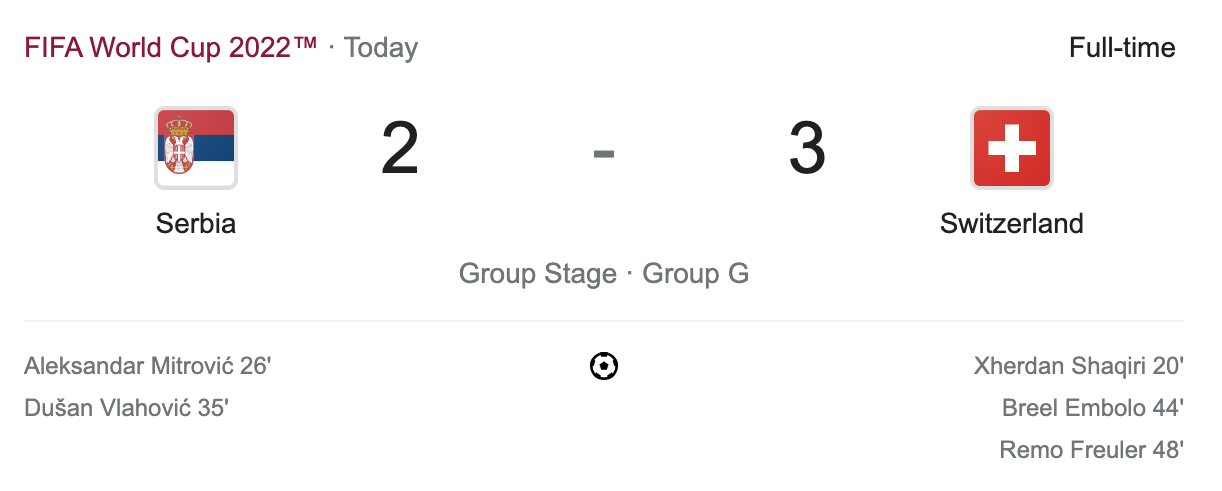
Task: Select goal scorer Xherdan Shaqiri 20'
Action: coord(1078,366)
